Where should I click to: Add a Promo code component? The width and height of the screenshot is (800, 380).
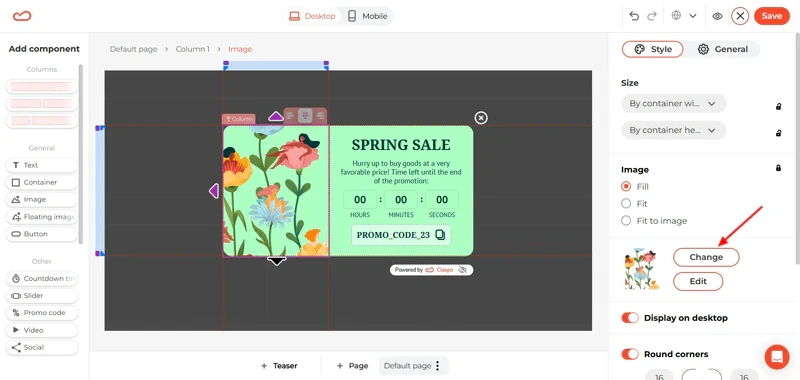(41, 313)
